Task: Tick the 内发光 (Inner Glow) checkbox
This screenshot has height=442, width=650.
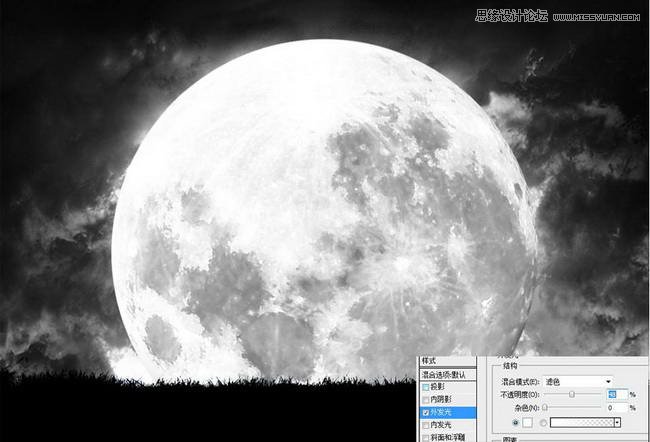Action: [x=426, y=425]
